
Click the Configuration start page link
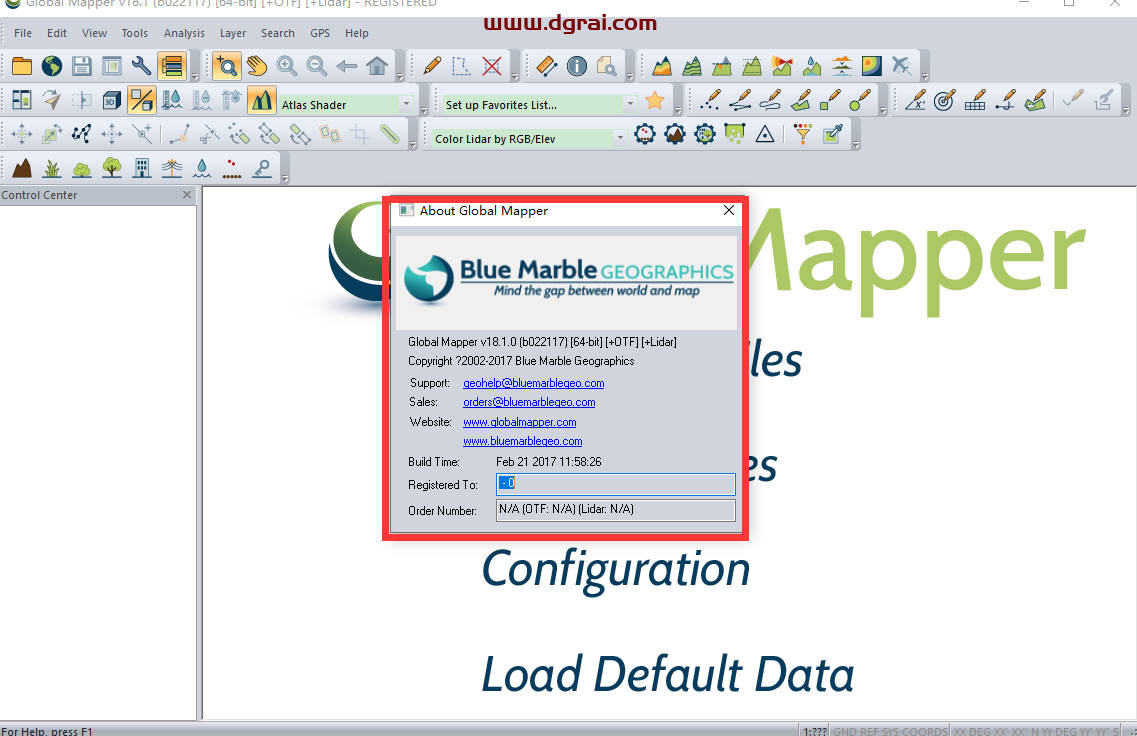616,570
